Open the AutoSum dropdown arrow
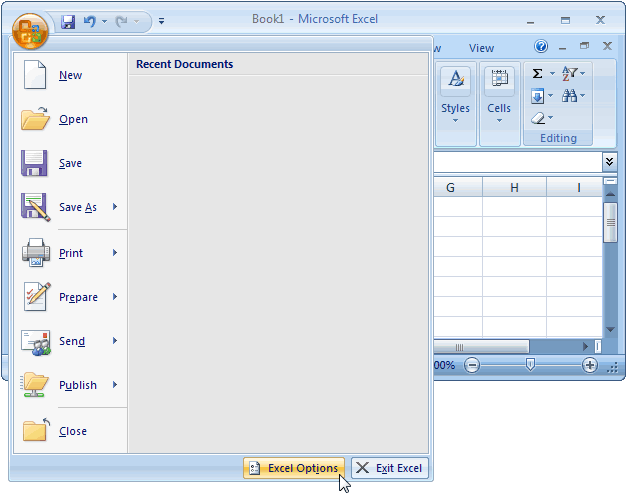 point(552,73)
